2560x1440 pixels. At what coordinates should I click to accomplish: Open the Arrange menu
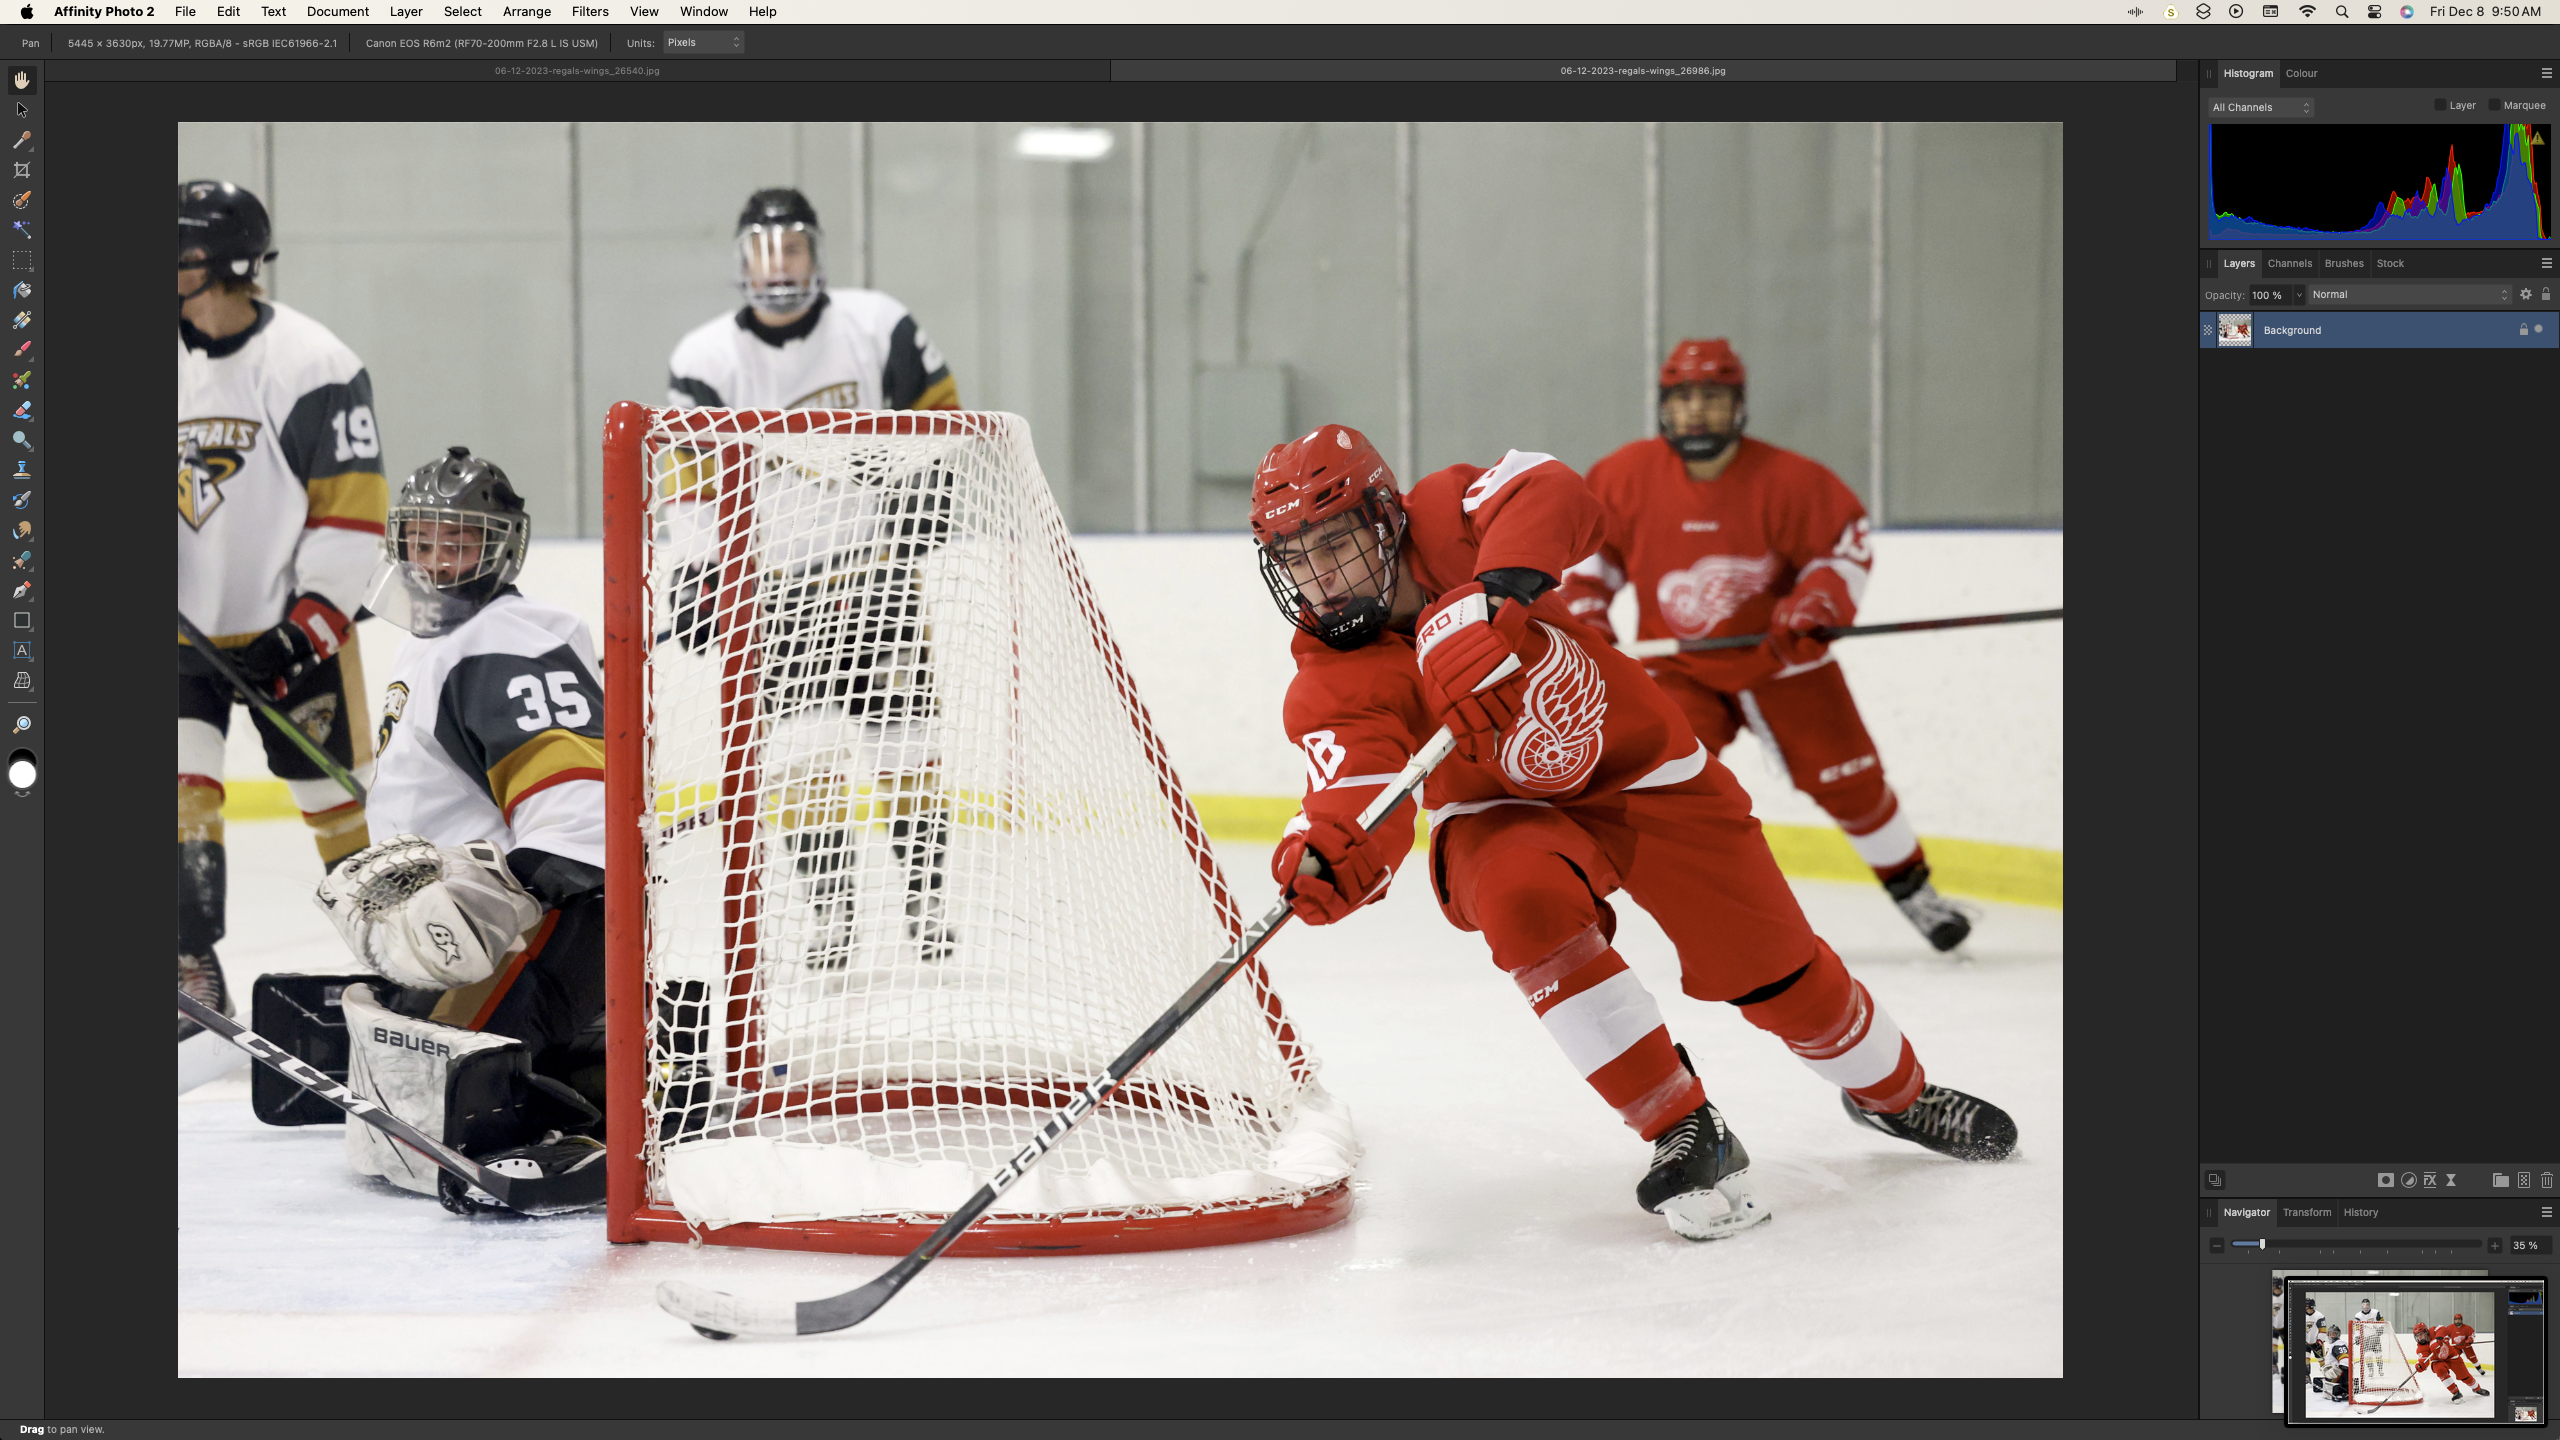526,12
